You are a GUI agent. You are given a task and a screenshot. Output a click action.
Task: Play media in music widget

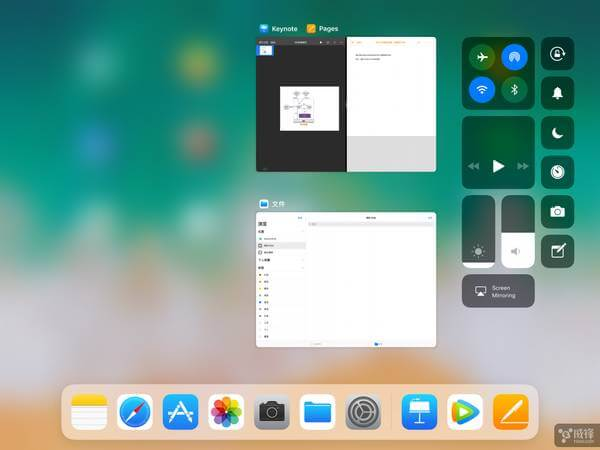[x=498, y=166]
